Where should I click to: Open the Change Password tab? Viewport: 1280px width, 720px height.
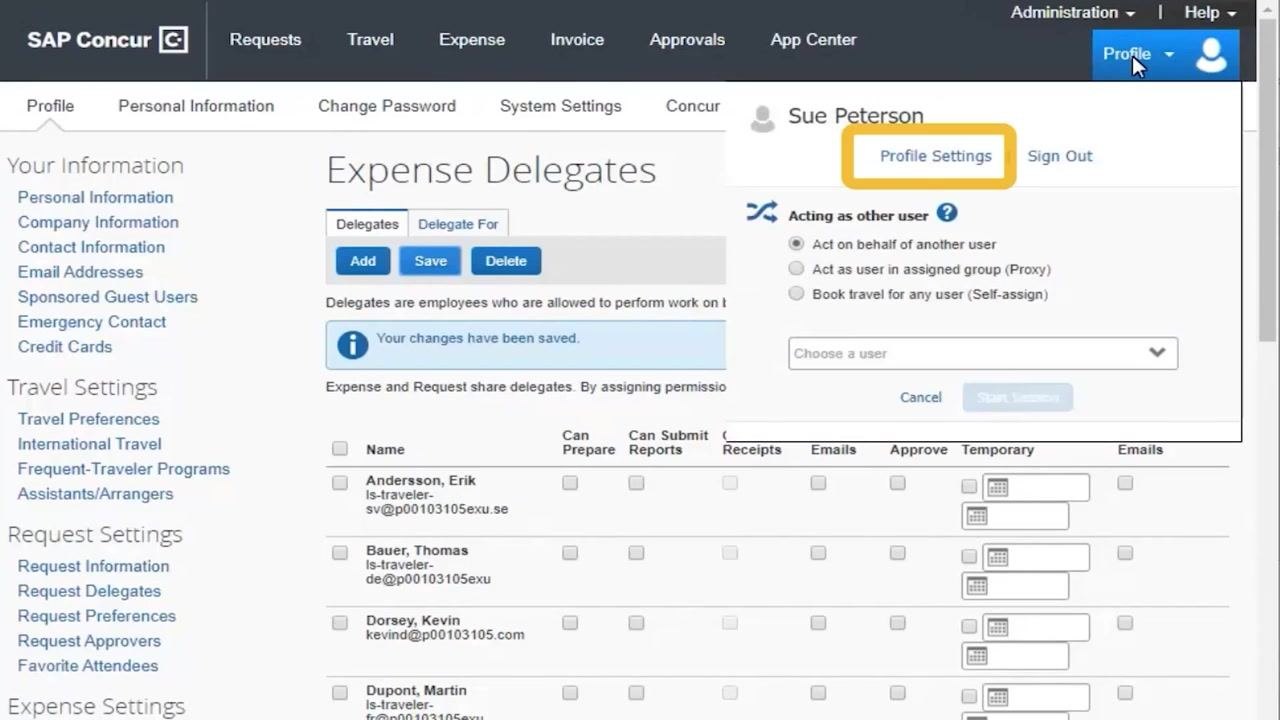[x=387, y=106]
